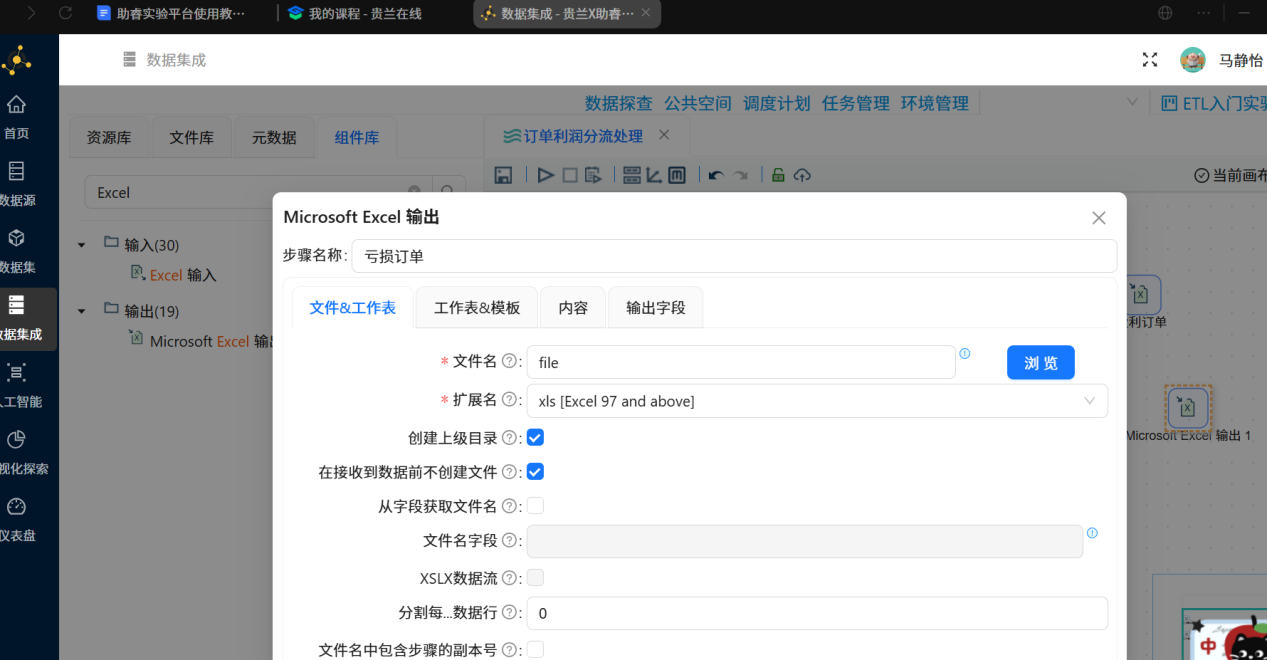Click the 分割每...数据行 input field
The height and width of the screenshot is (660, 1267).
(x=817, y=613)
